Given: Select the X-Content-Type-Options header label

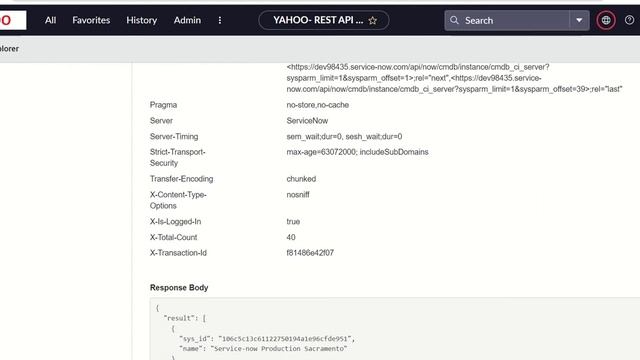Looking at the screenshot, I should click(x=178, y=200).
